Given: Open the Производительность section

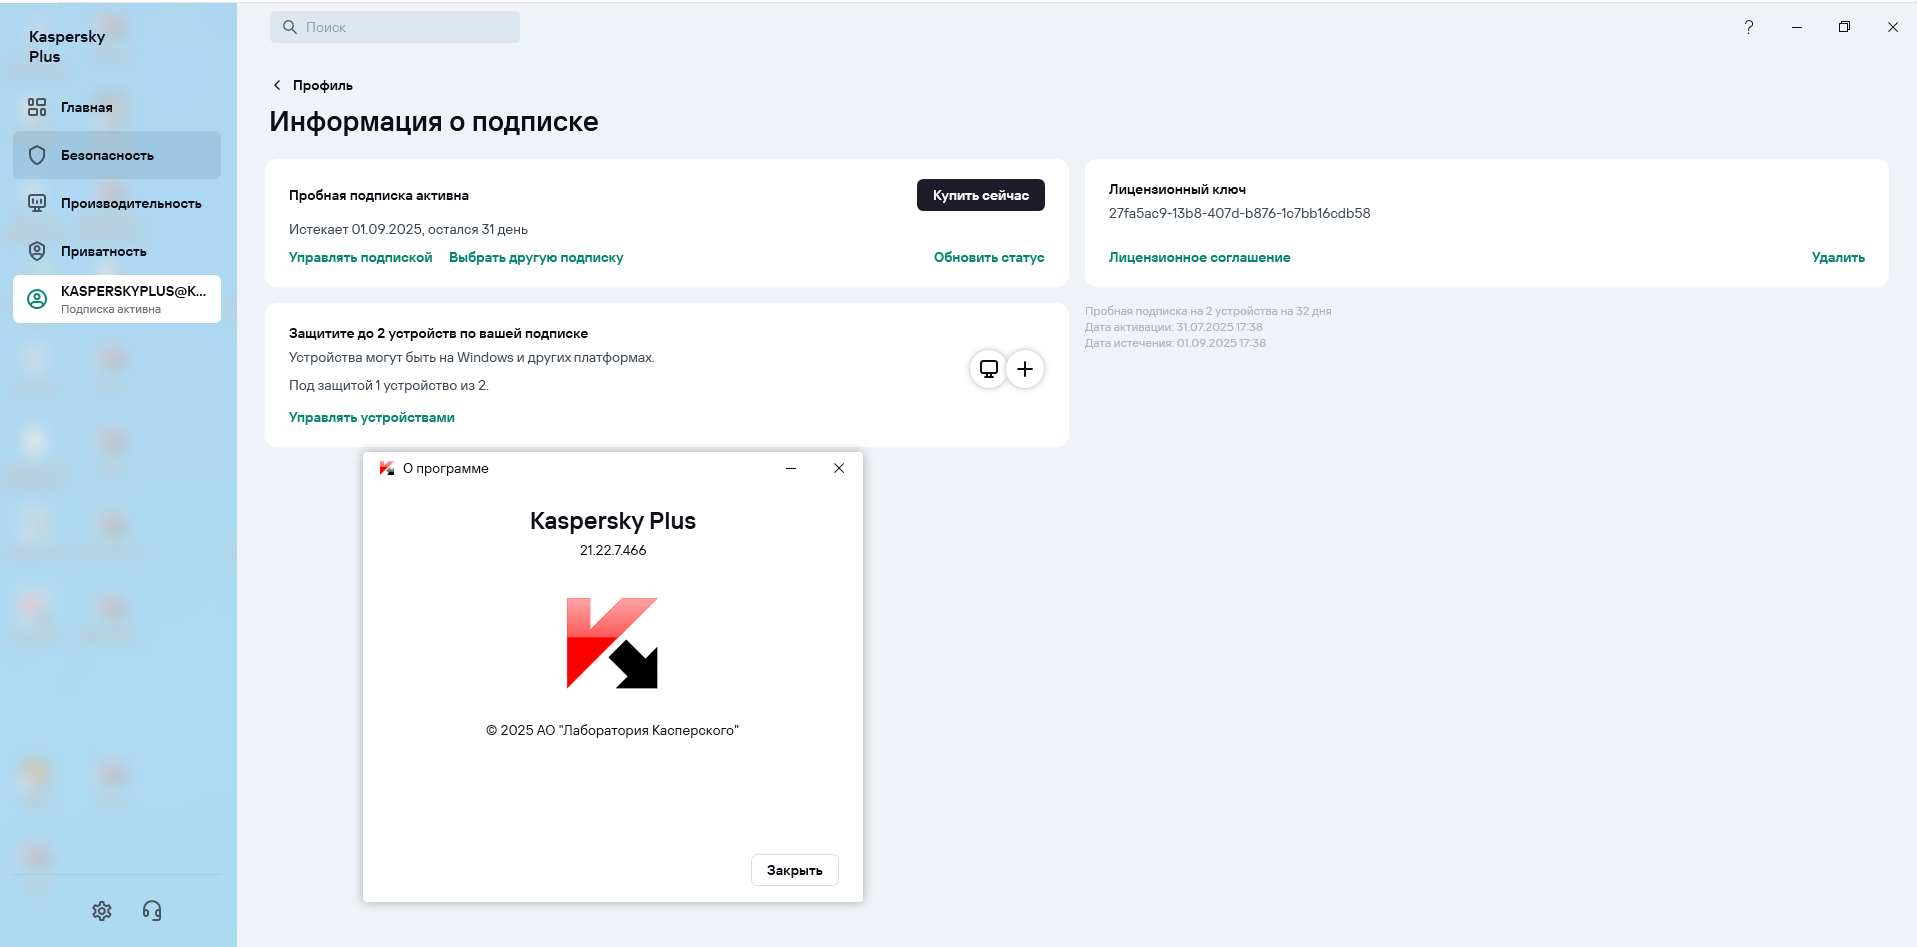Looking at the screenshot, I should [x=117, y=203].
